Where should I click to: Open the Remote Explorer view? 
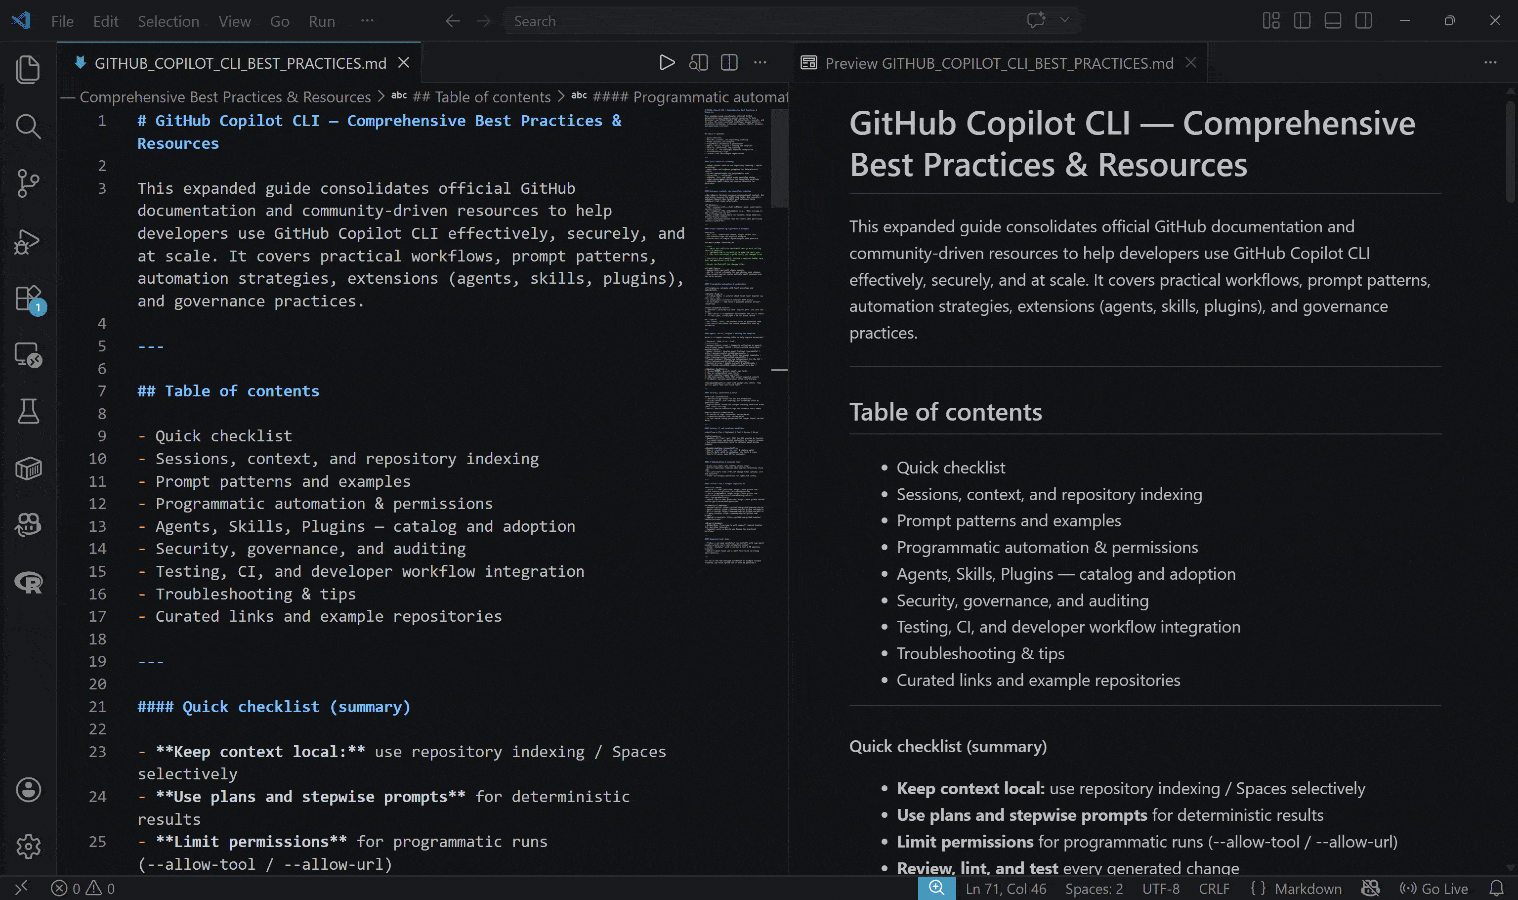28,355
